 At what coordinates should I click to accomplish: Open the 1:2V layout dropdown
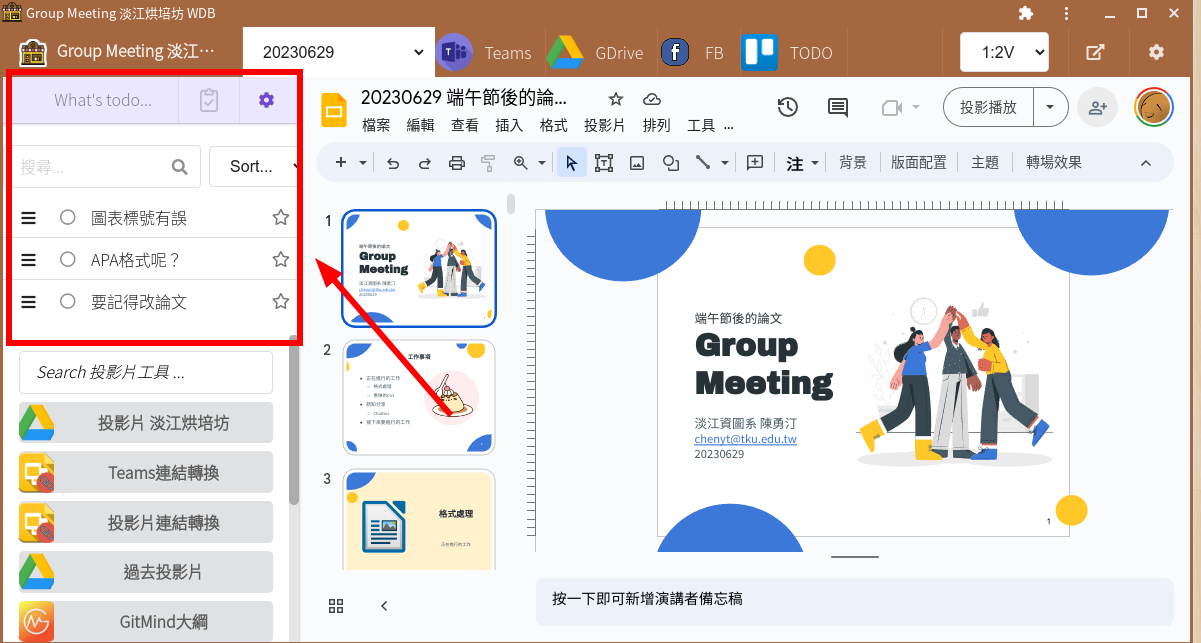click(1004, 52)
